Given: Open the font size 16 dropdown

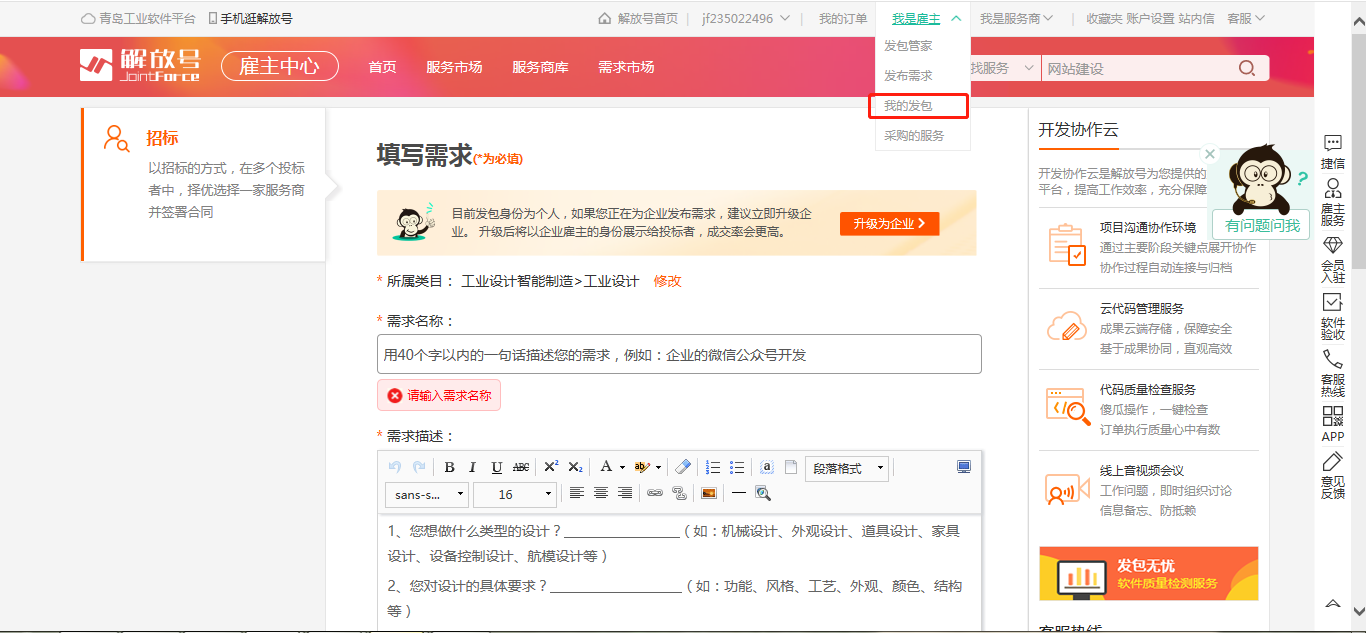Looking at the screenshot, I should tap(515, 494).
